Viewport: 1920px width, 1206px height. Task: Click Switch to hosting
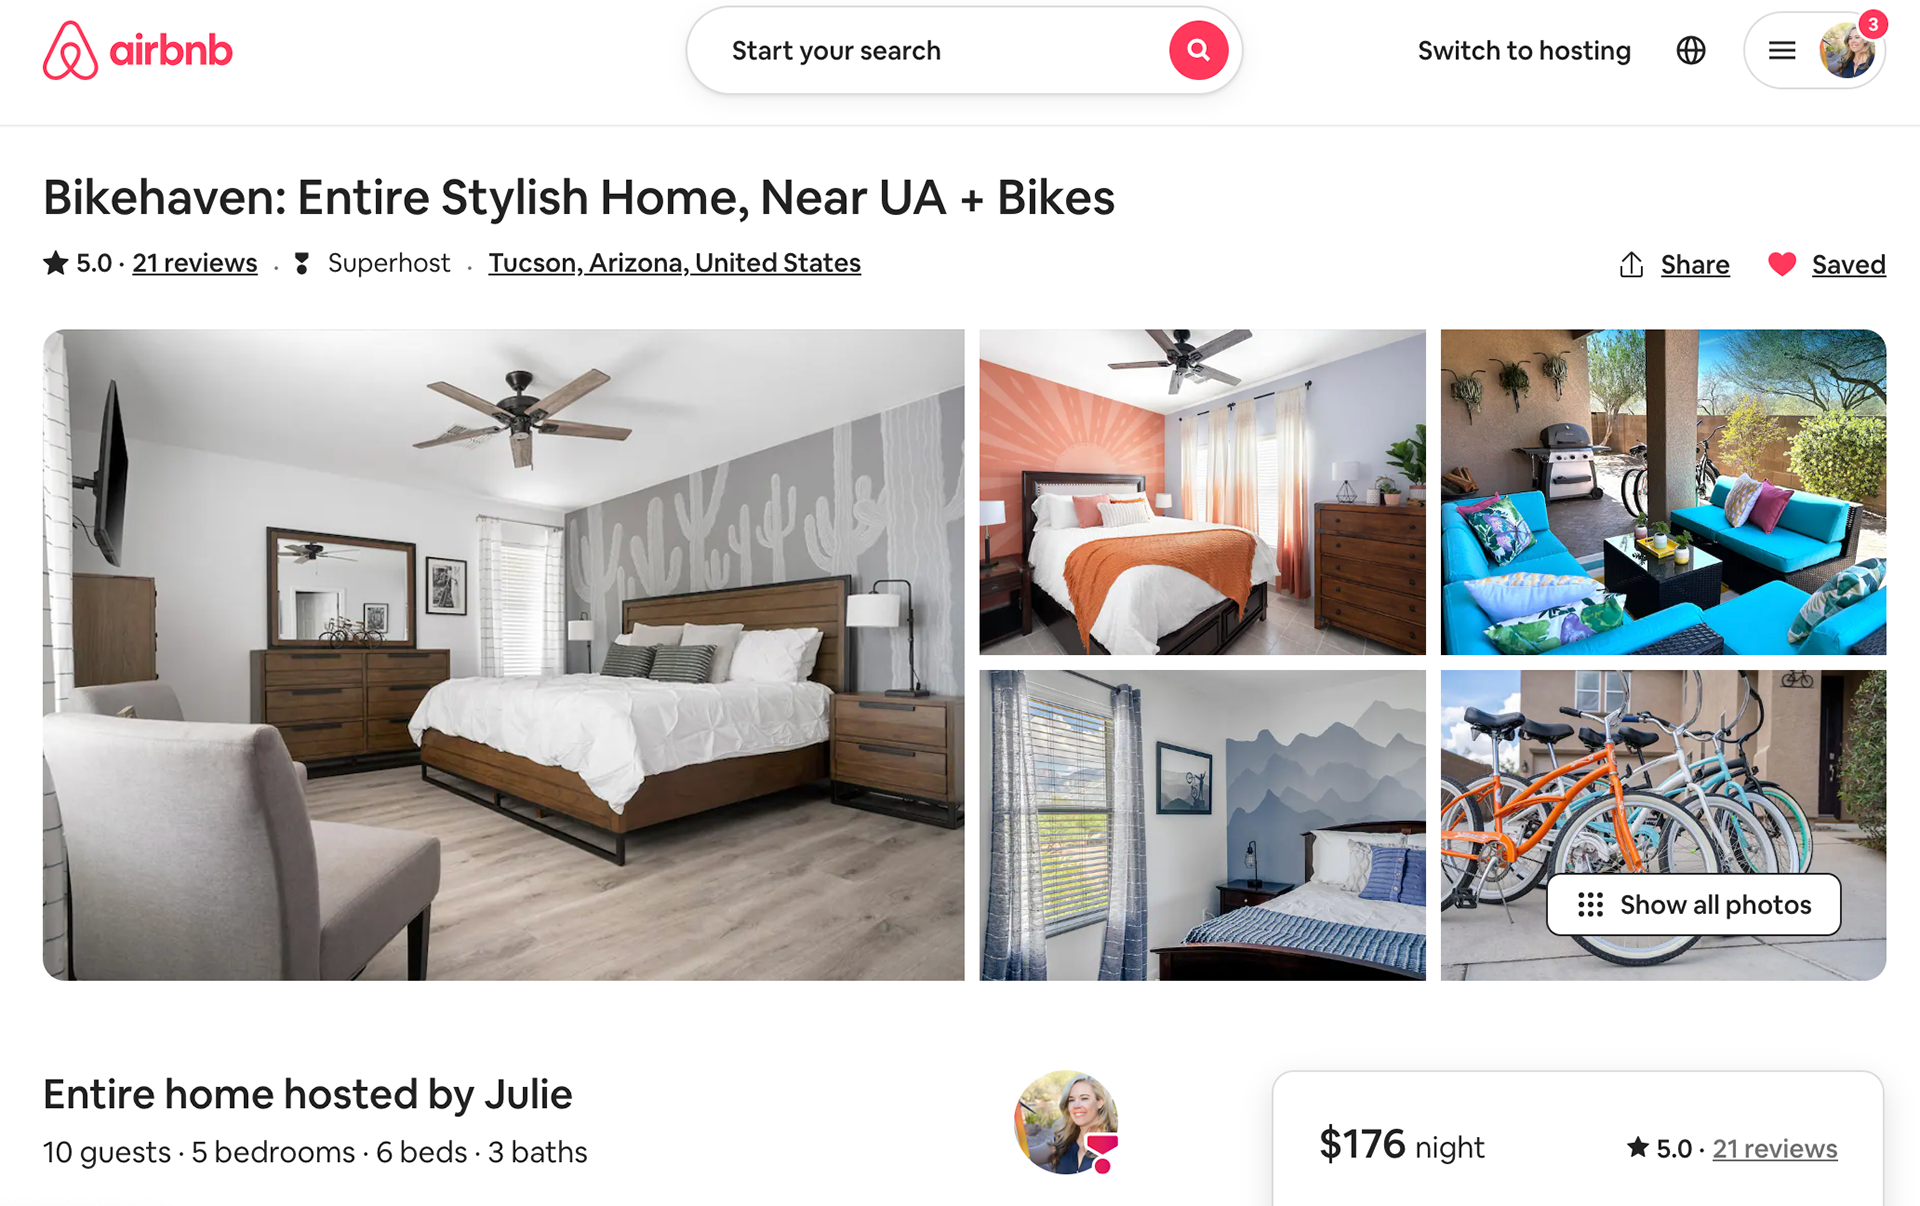(1524, 50)
